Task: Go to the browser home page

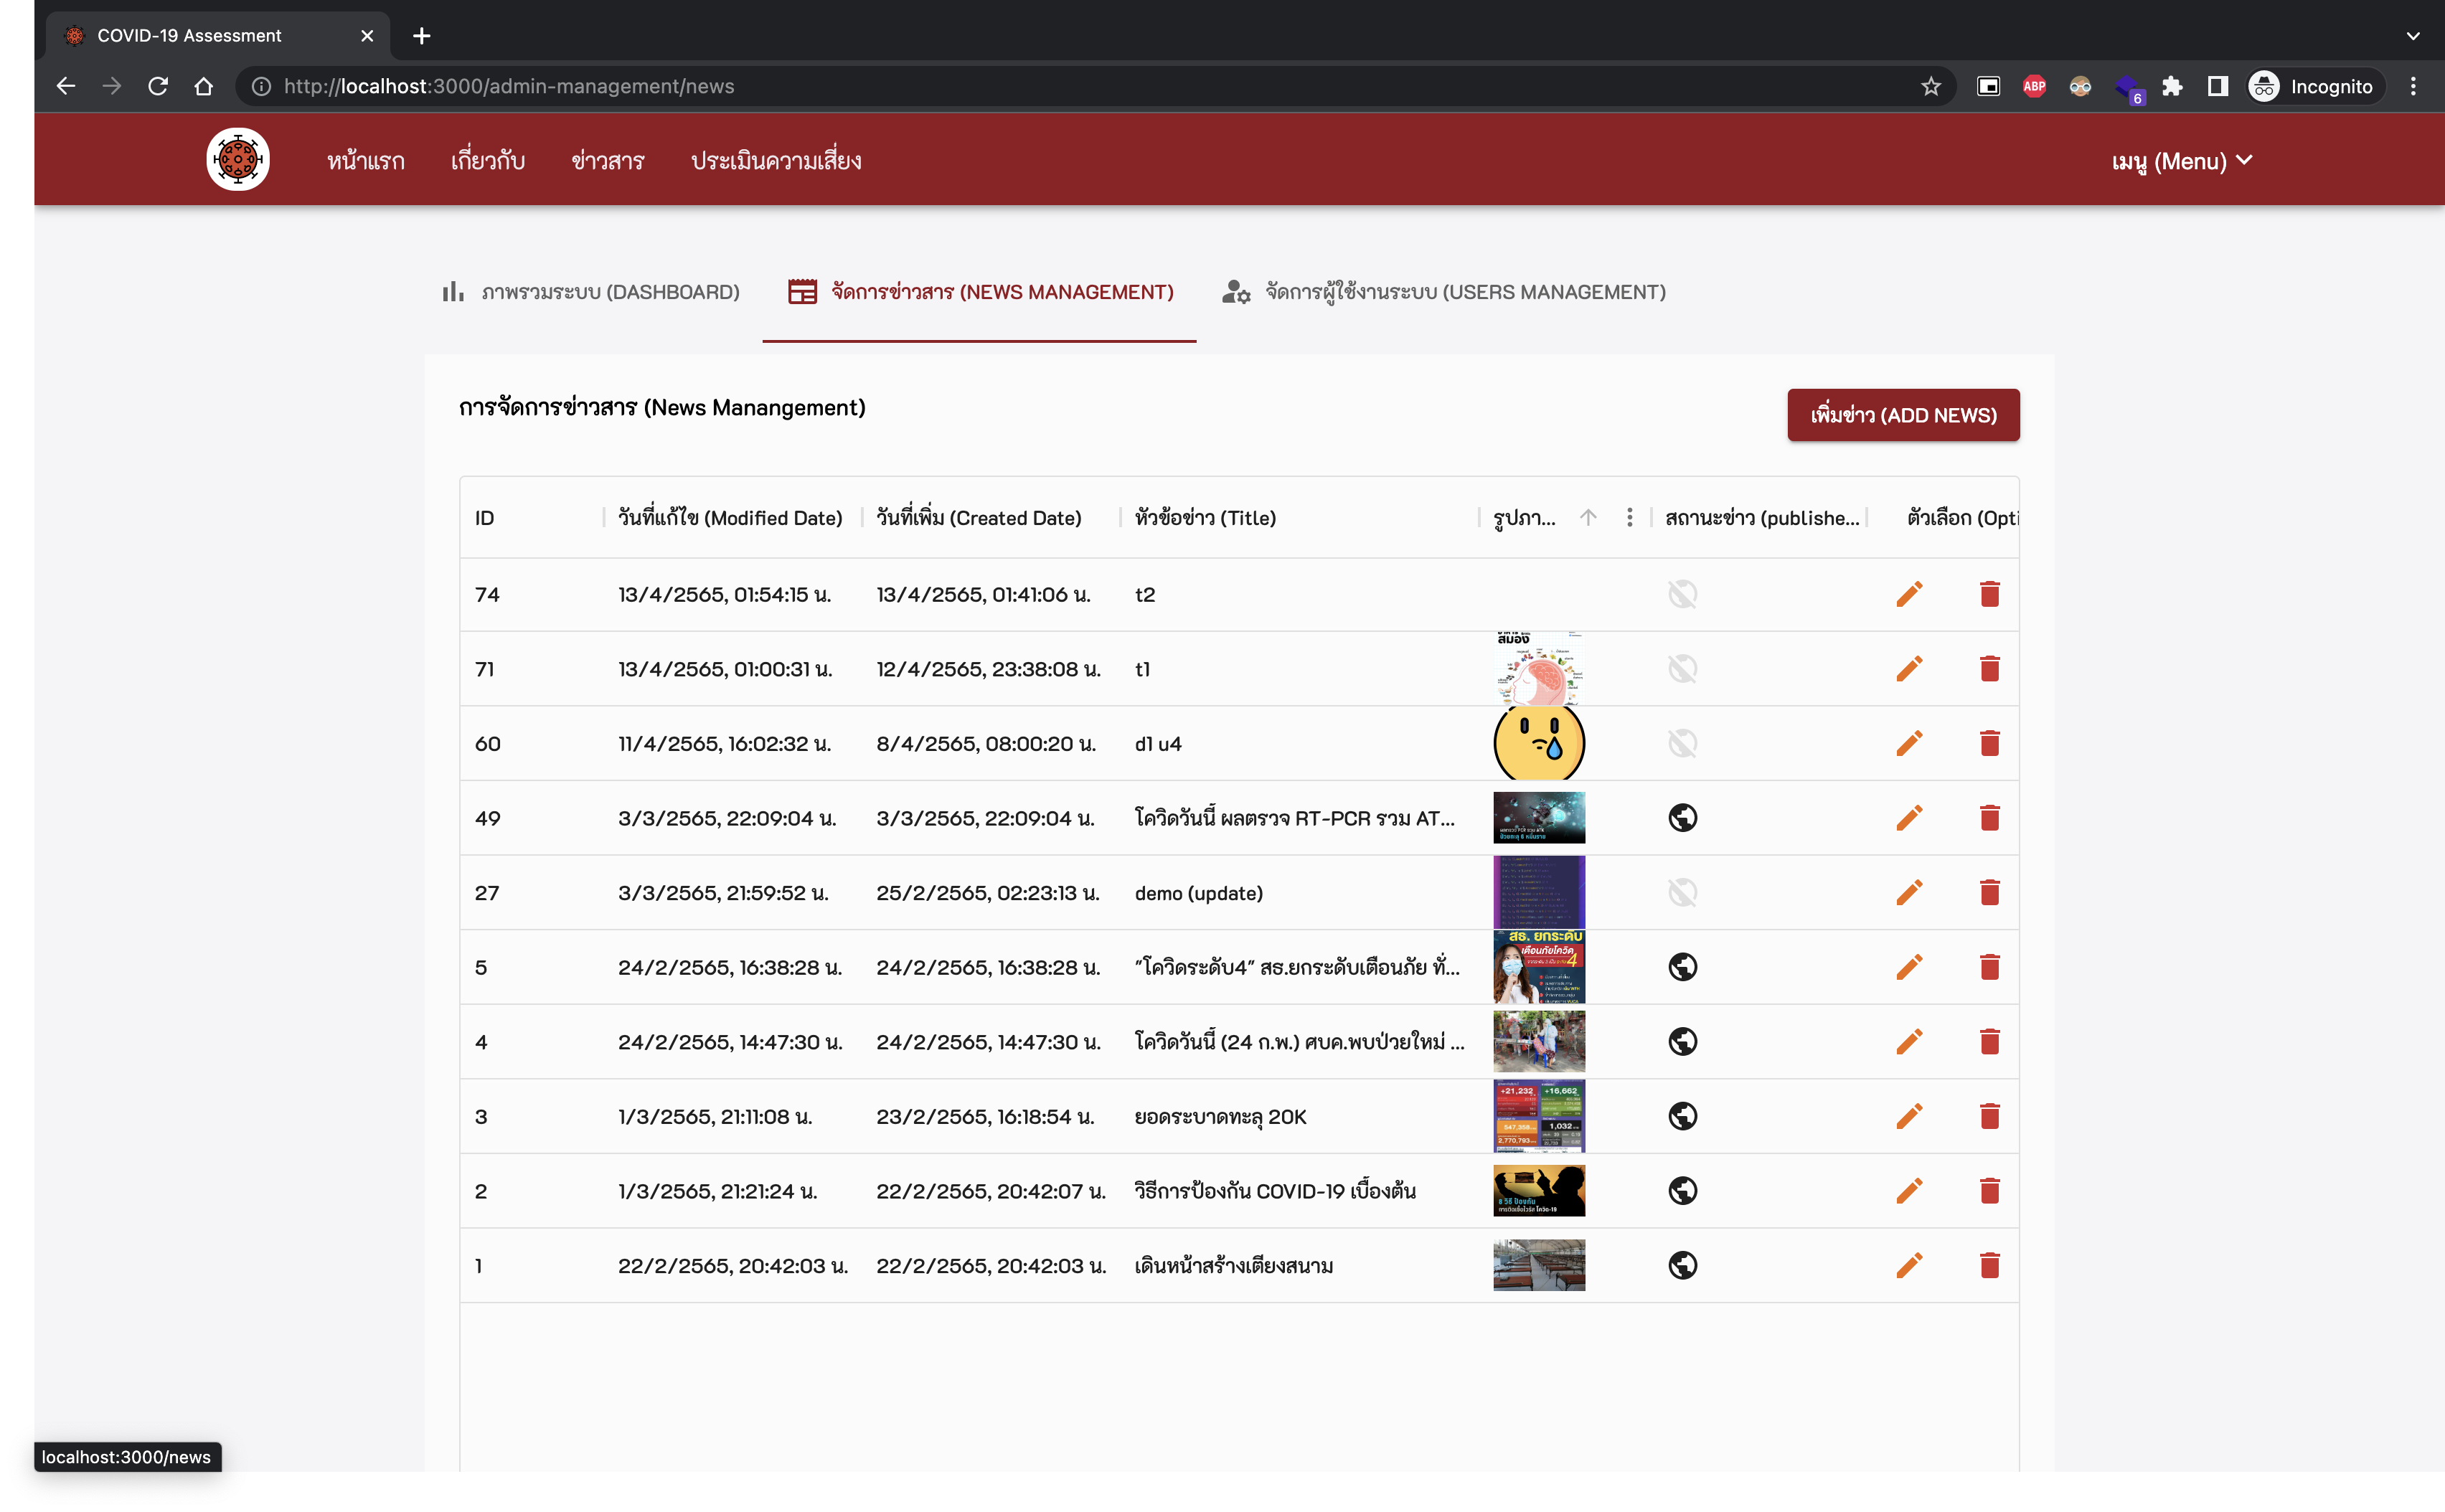Action: (203, 86)
